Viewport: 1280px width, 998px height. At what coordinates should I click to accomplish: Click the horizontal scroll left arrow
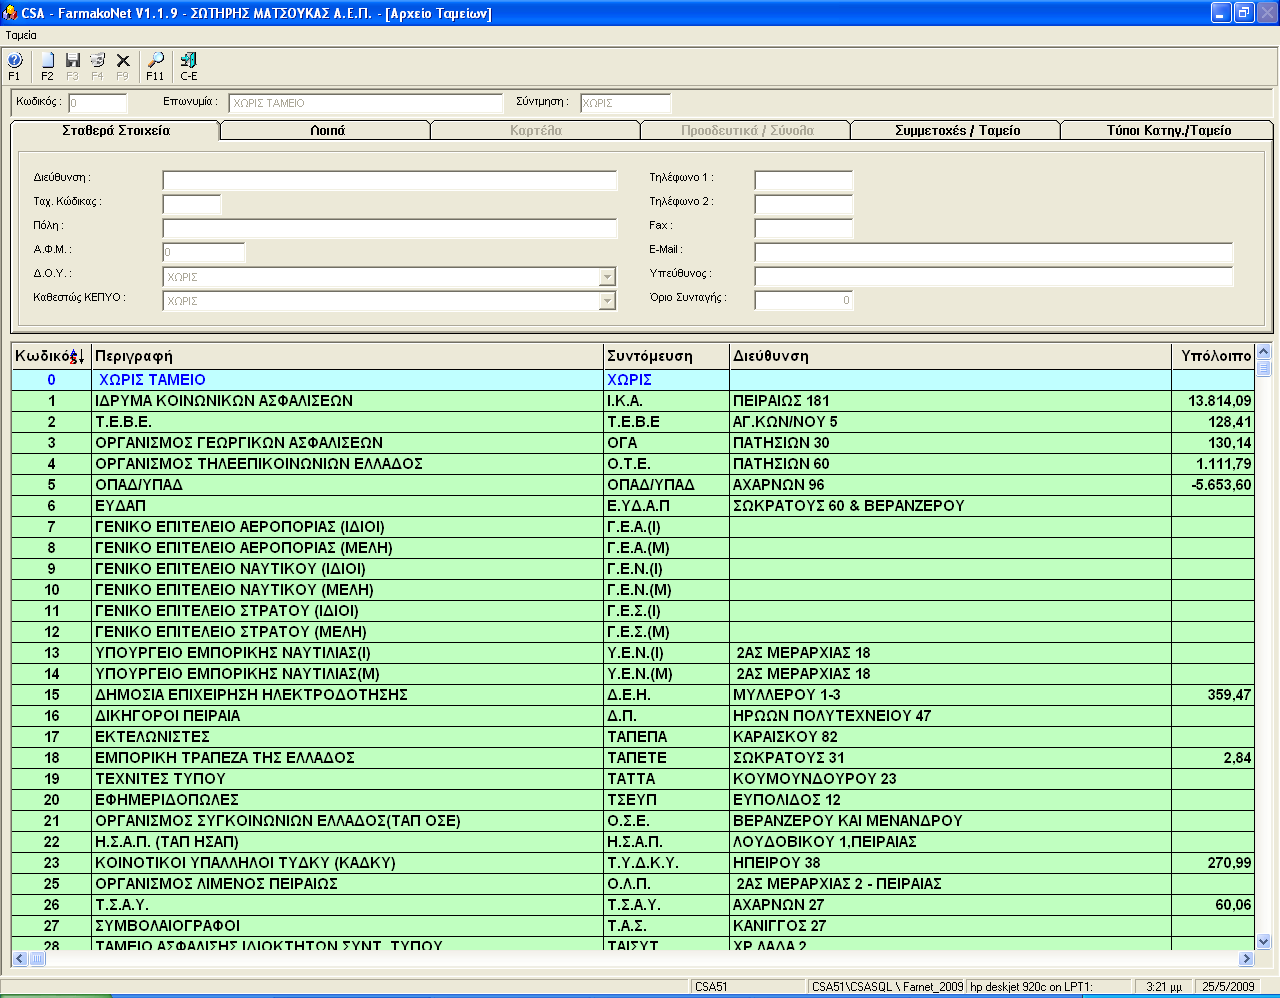[20, 959]
